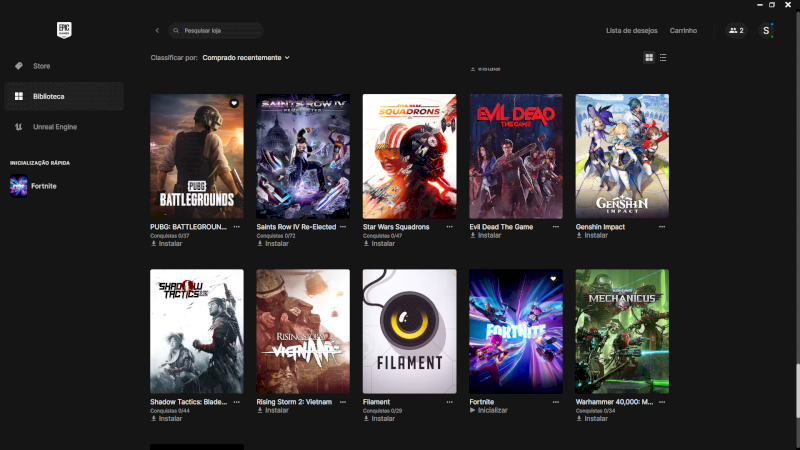Open the user profile avatar
Screen dimensions: 800x450
pos(767,31)
